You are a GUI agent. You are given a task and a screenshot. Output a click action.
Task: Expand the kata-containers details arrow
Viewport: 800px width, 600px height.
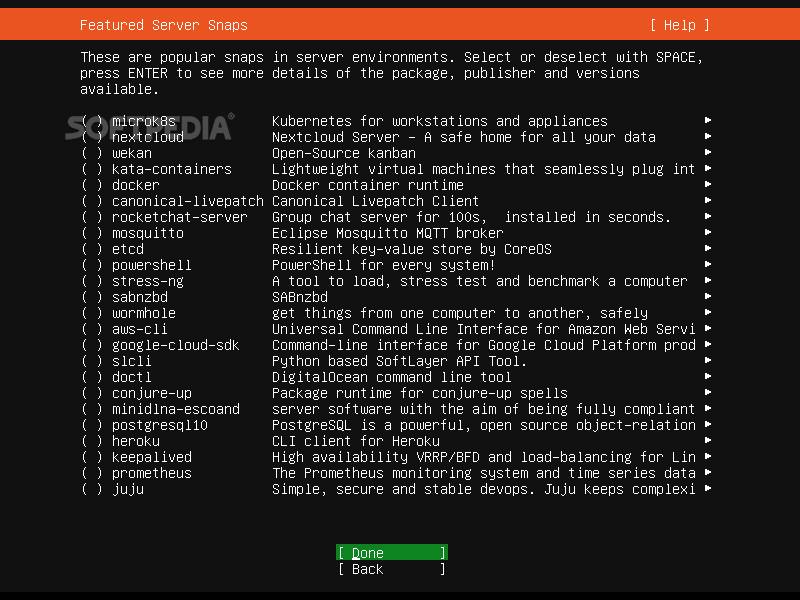click(708, 168)
